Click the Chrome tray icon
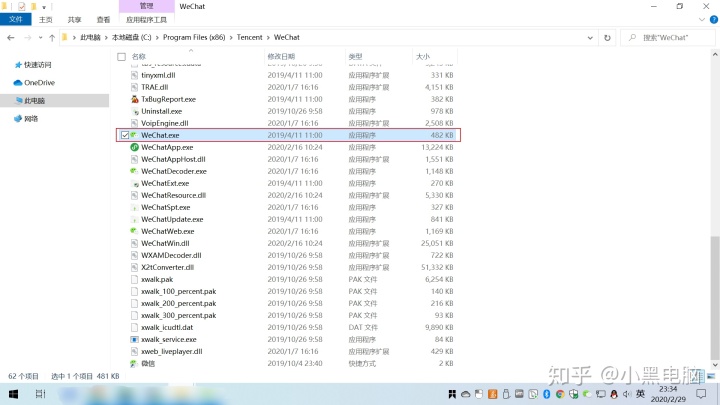 (x=560, y=394)
